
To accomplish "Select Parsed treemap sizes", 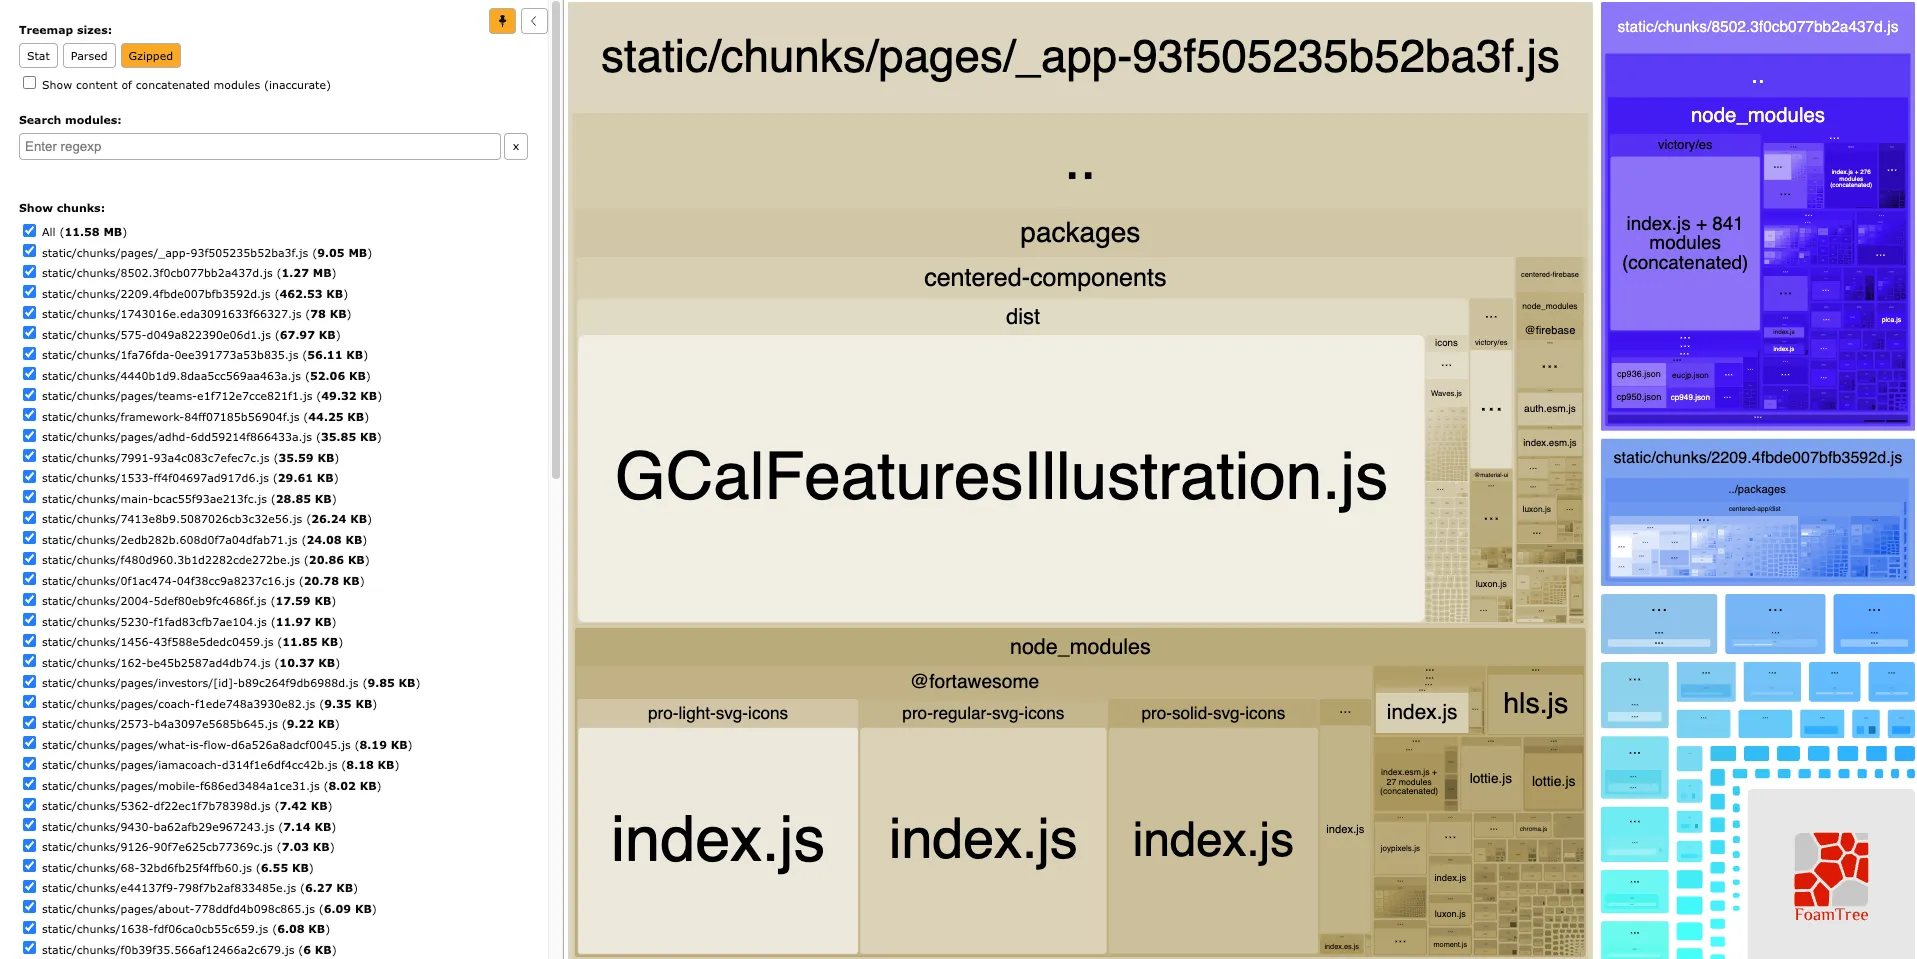I will (88, 55).
